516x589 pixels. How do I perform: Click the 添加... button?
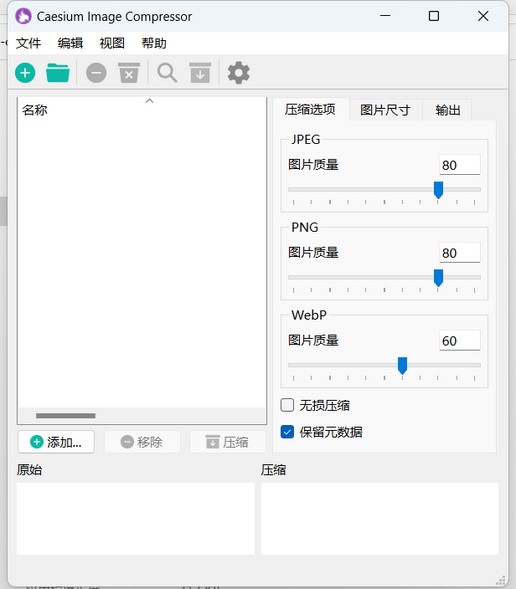pyautogui.click(x=56, y=442)
